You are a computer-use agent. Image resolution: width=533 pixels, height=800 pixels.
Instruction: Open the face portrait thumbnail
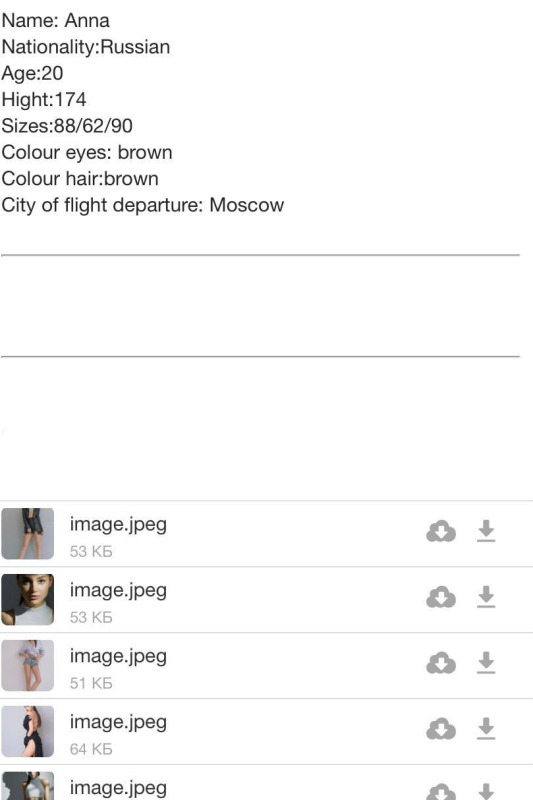(28, 599)
